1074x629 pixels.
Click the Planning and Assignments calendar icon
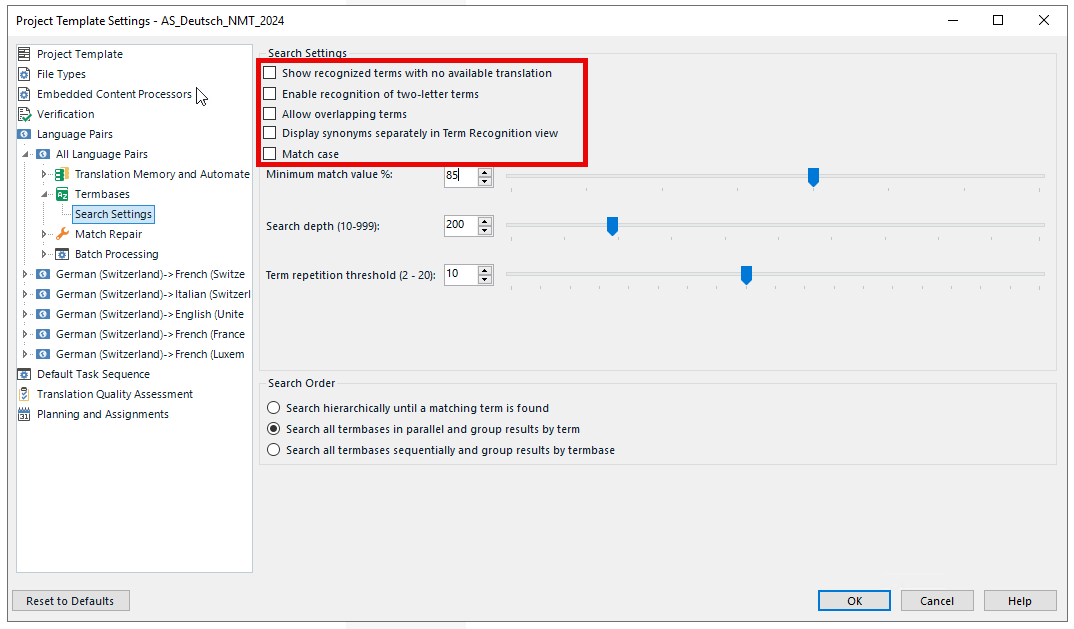pyautogui.click(x=24, y=414)
